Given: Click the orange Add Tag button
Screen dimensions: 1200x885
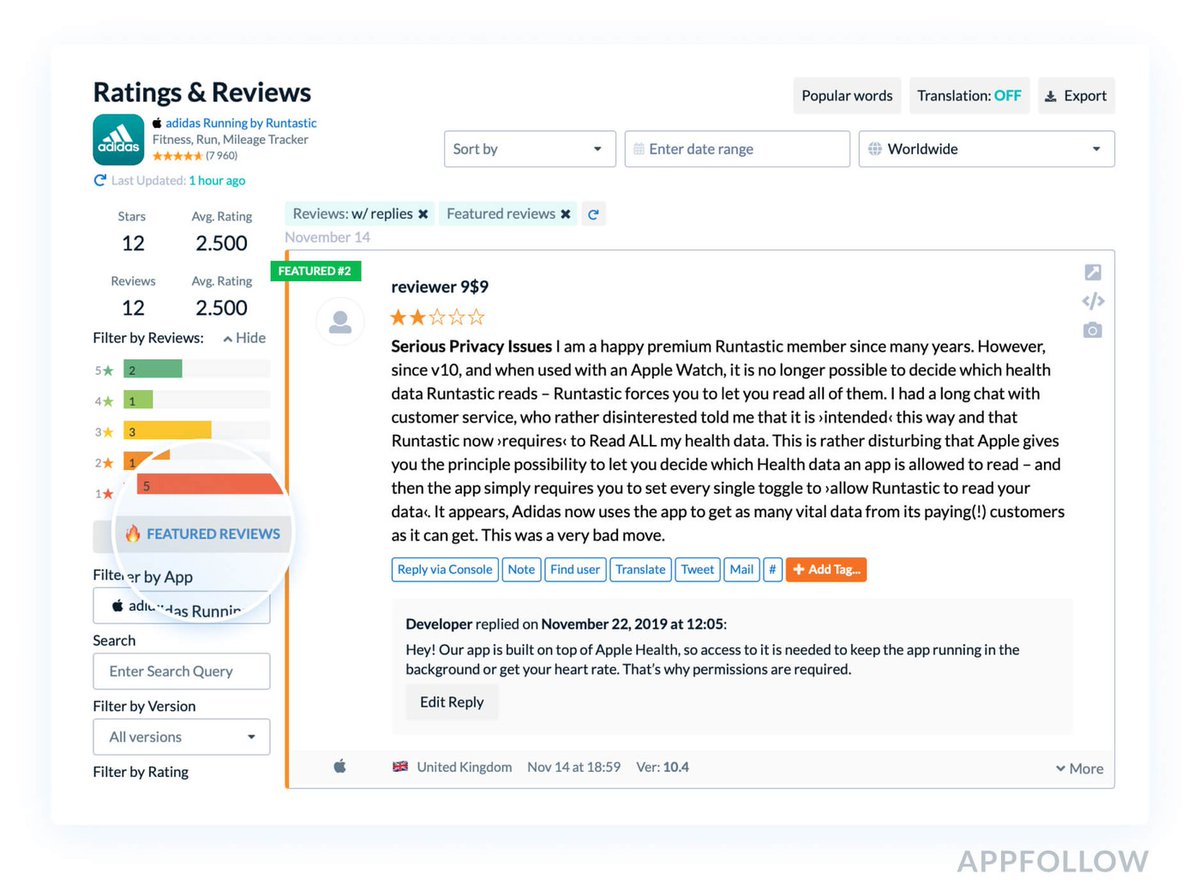Looking at the screenshot, I should pyautogui.click(x=826, y=570).
